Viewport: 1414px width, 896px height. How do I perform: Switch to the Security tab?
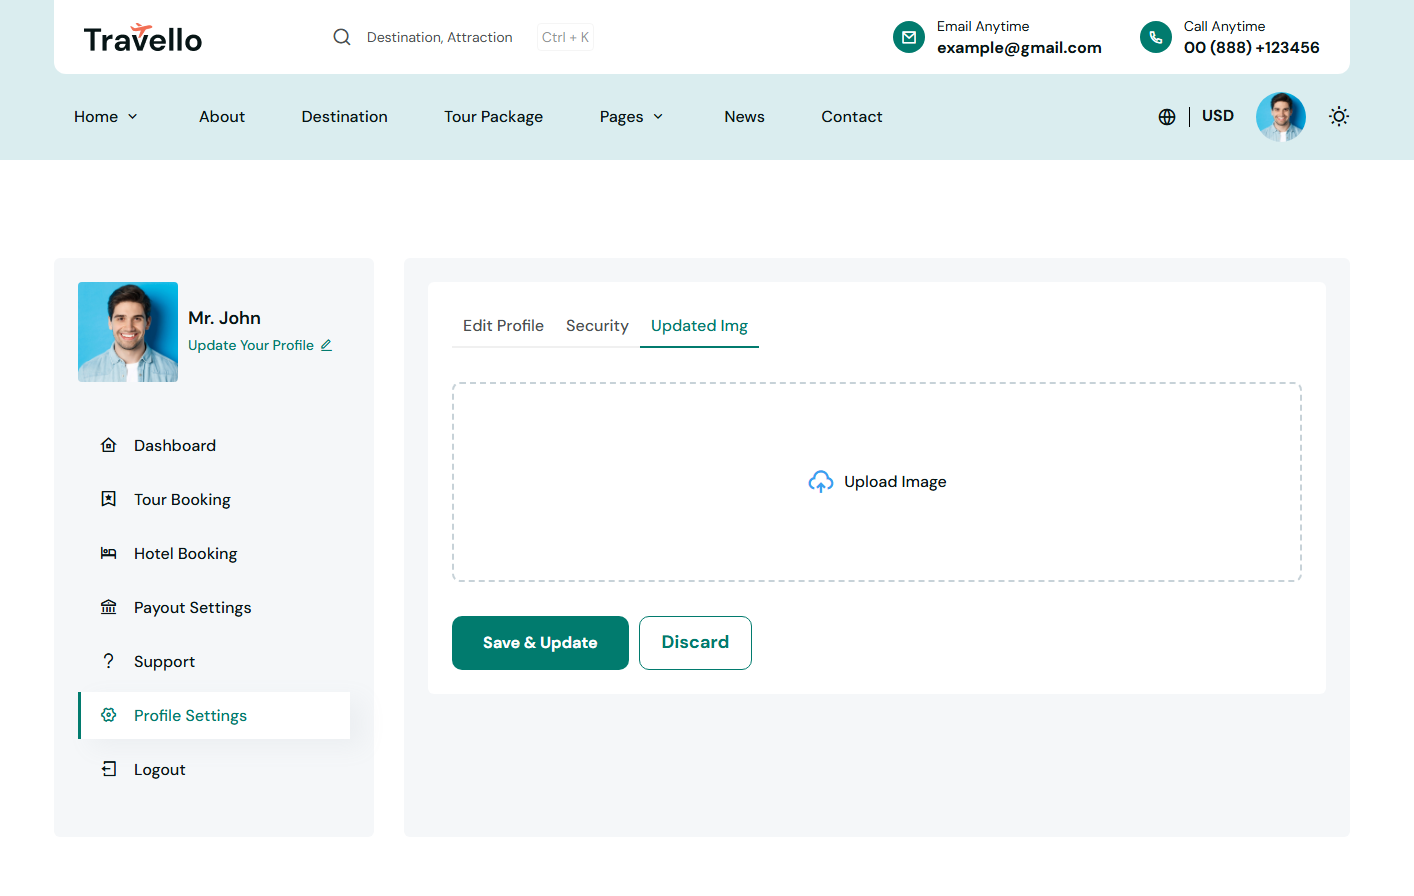pyautogui.click(x=597, y=326)
